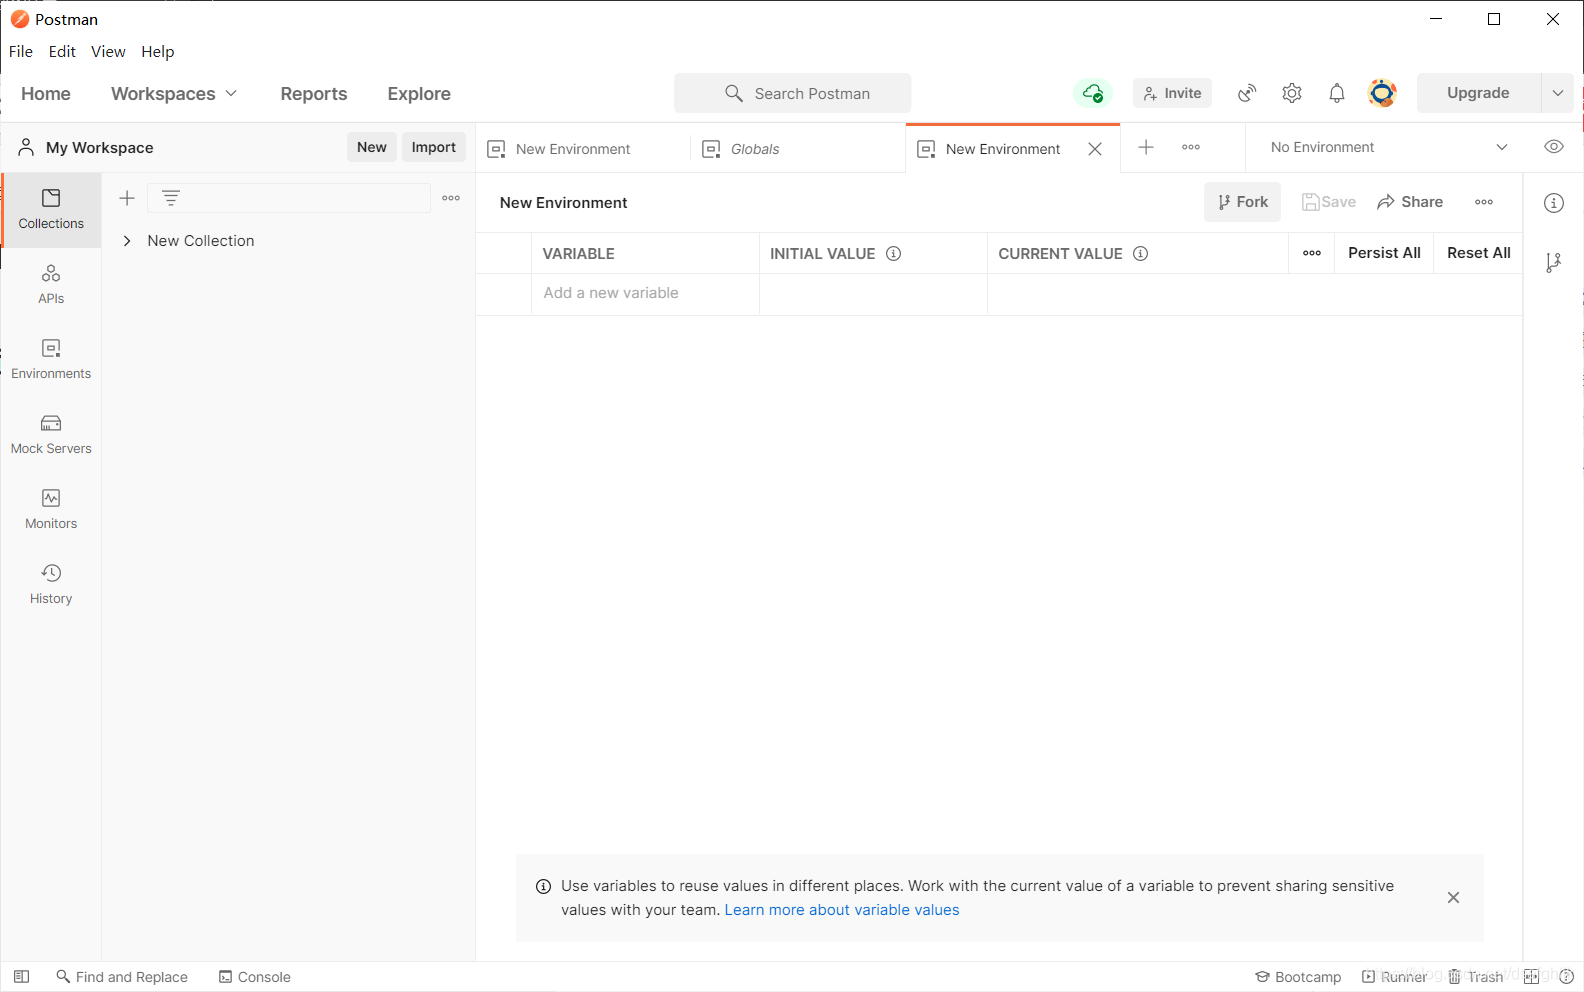
Task: Click Reset All
Action: pos(1479,253)
